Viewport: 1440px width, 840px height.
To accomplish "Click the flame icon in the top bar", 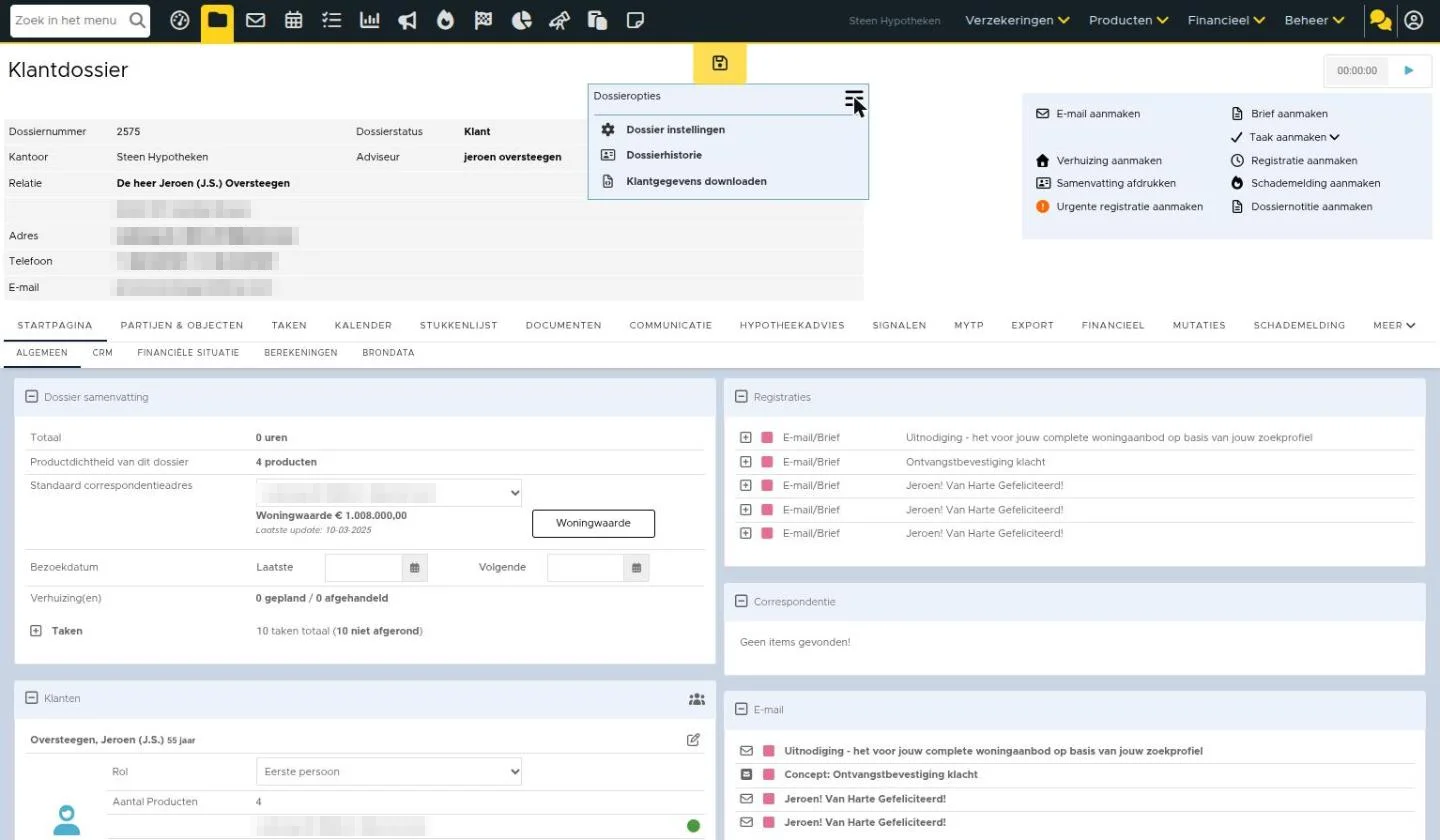I will [445, 20].
